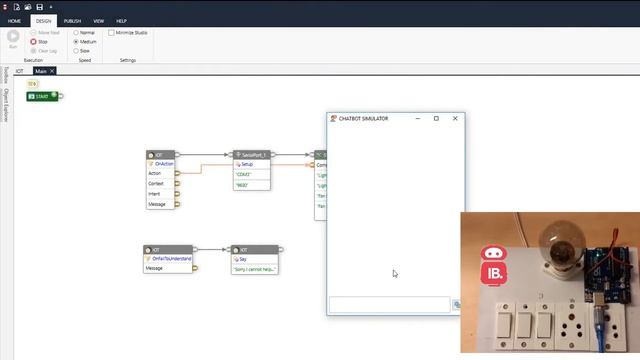Click the "COM3" port value field
640x360 pixels.
click(251, 174)
